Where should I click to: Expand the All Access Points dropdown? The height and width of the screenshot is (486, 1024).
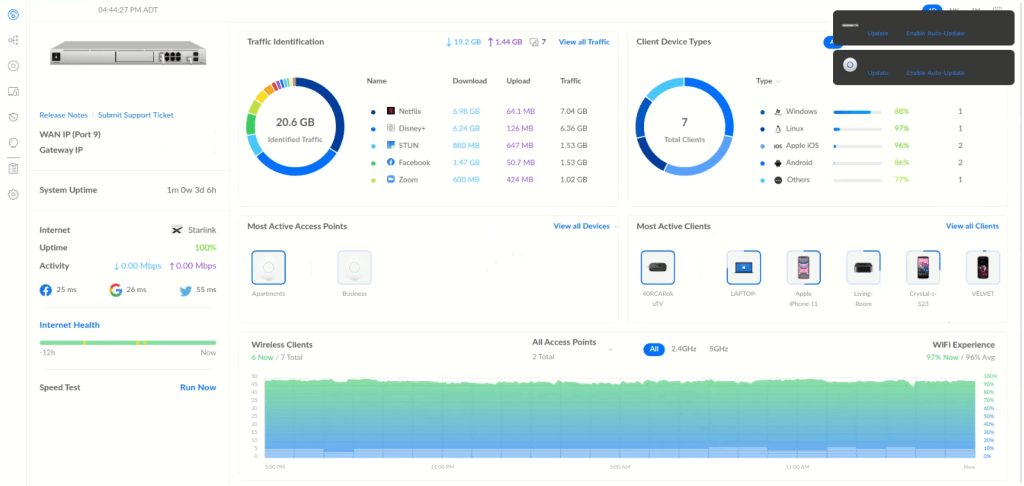tap(610, 349)
